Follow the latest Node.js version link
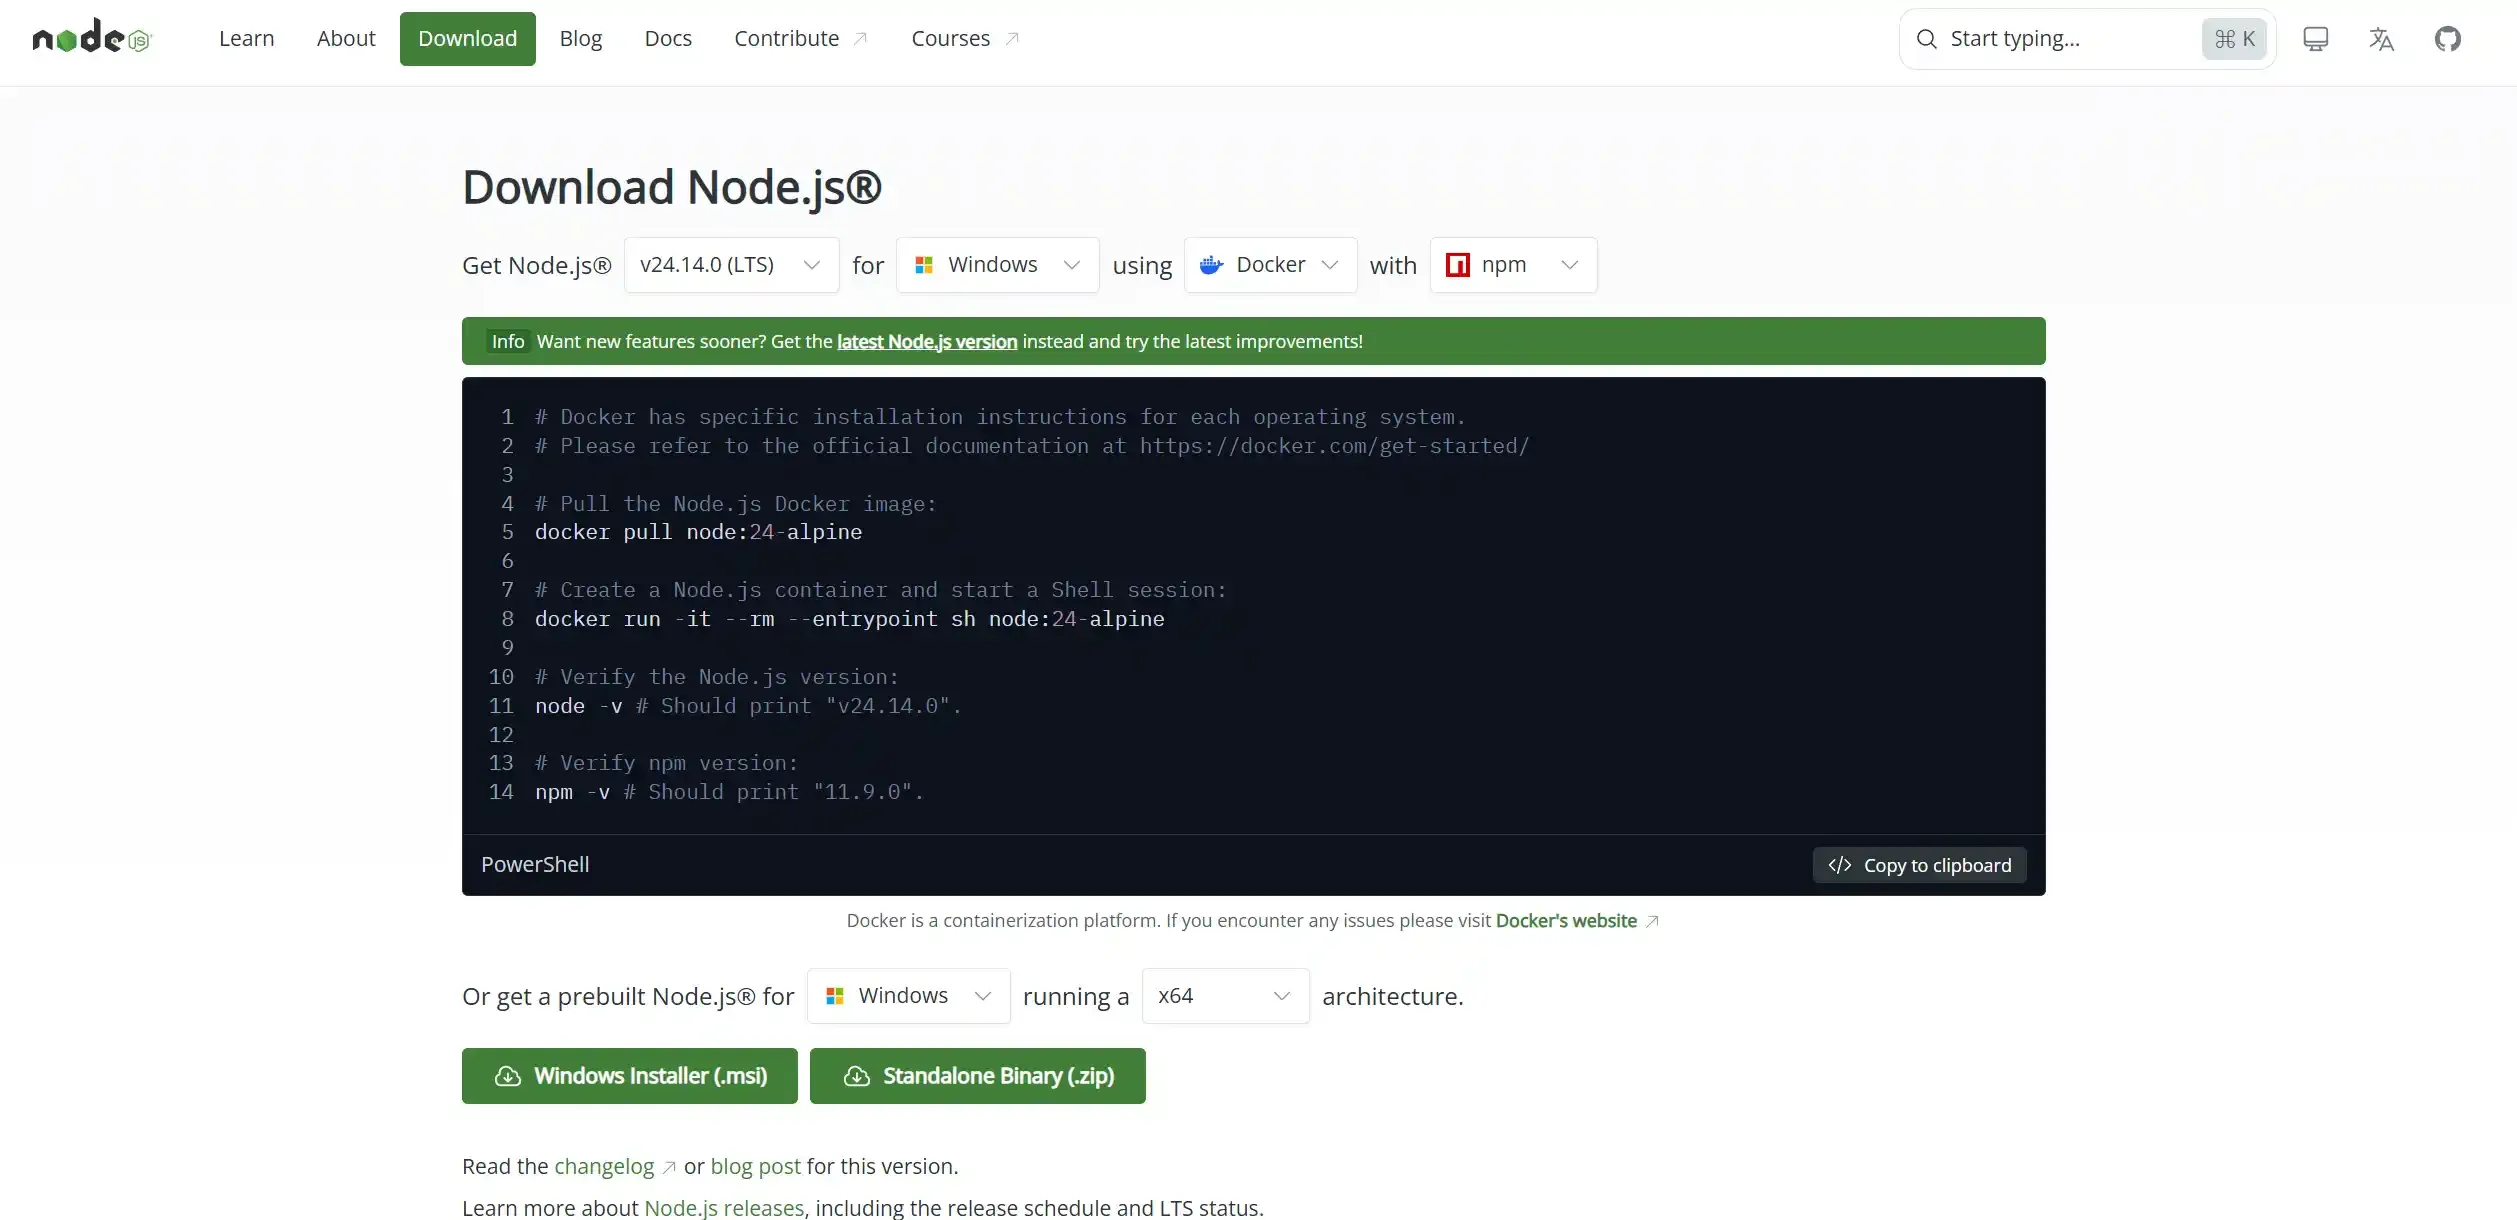The width and height of the screenshot is (2517, 1220). click(925, 341)
